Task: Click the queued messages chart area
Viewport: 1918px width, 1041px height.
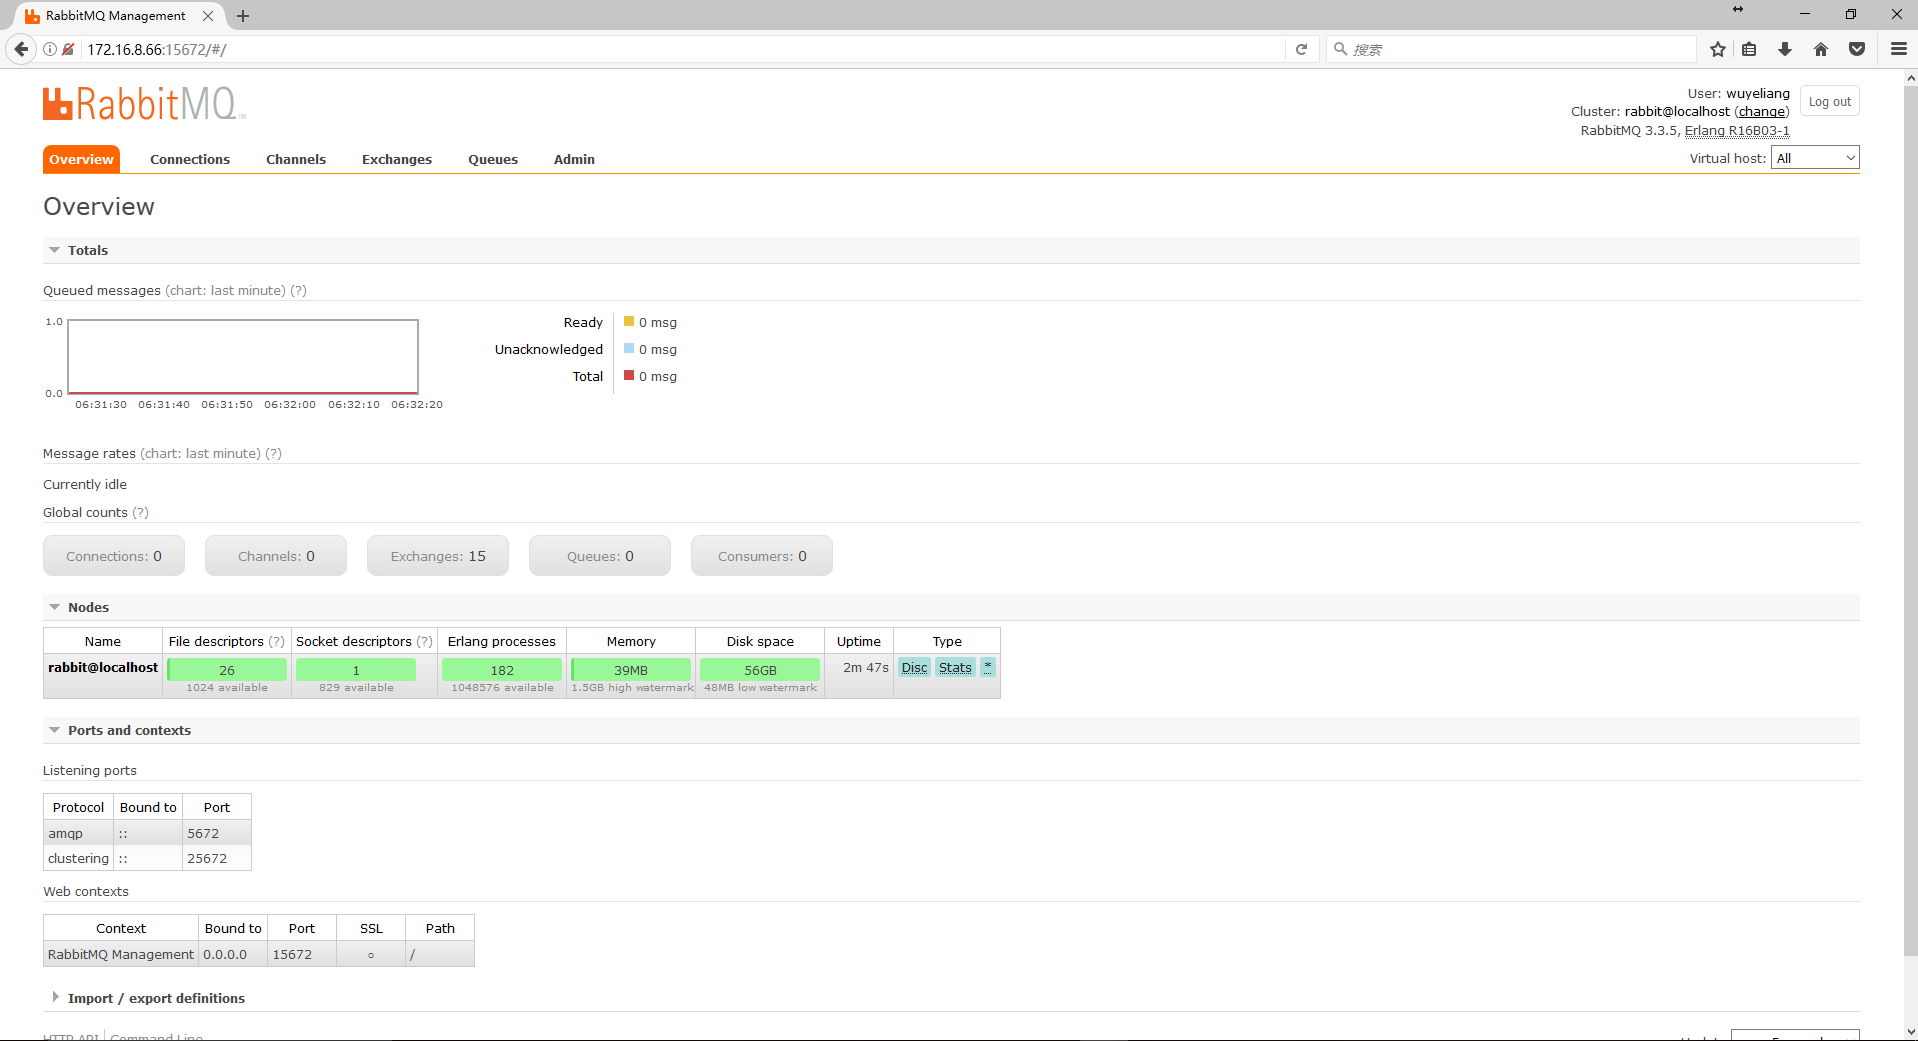Action: [x=243, y=357]
